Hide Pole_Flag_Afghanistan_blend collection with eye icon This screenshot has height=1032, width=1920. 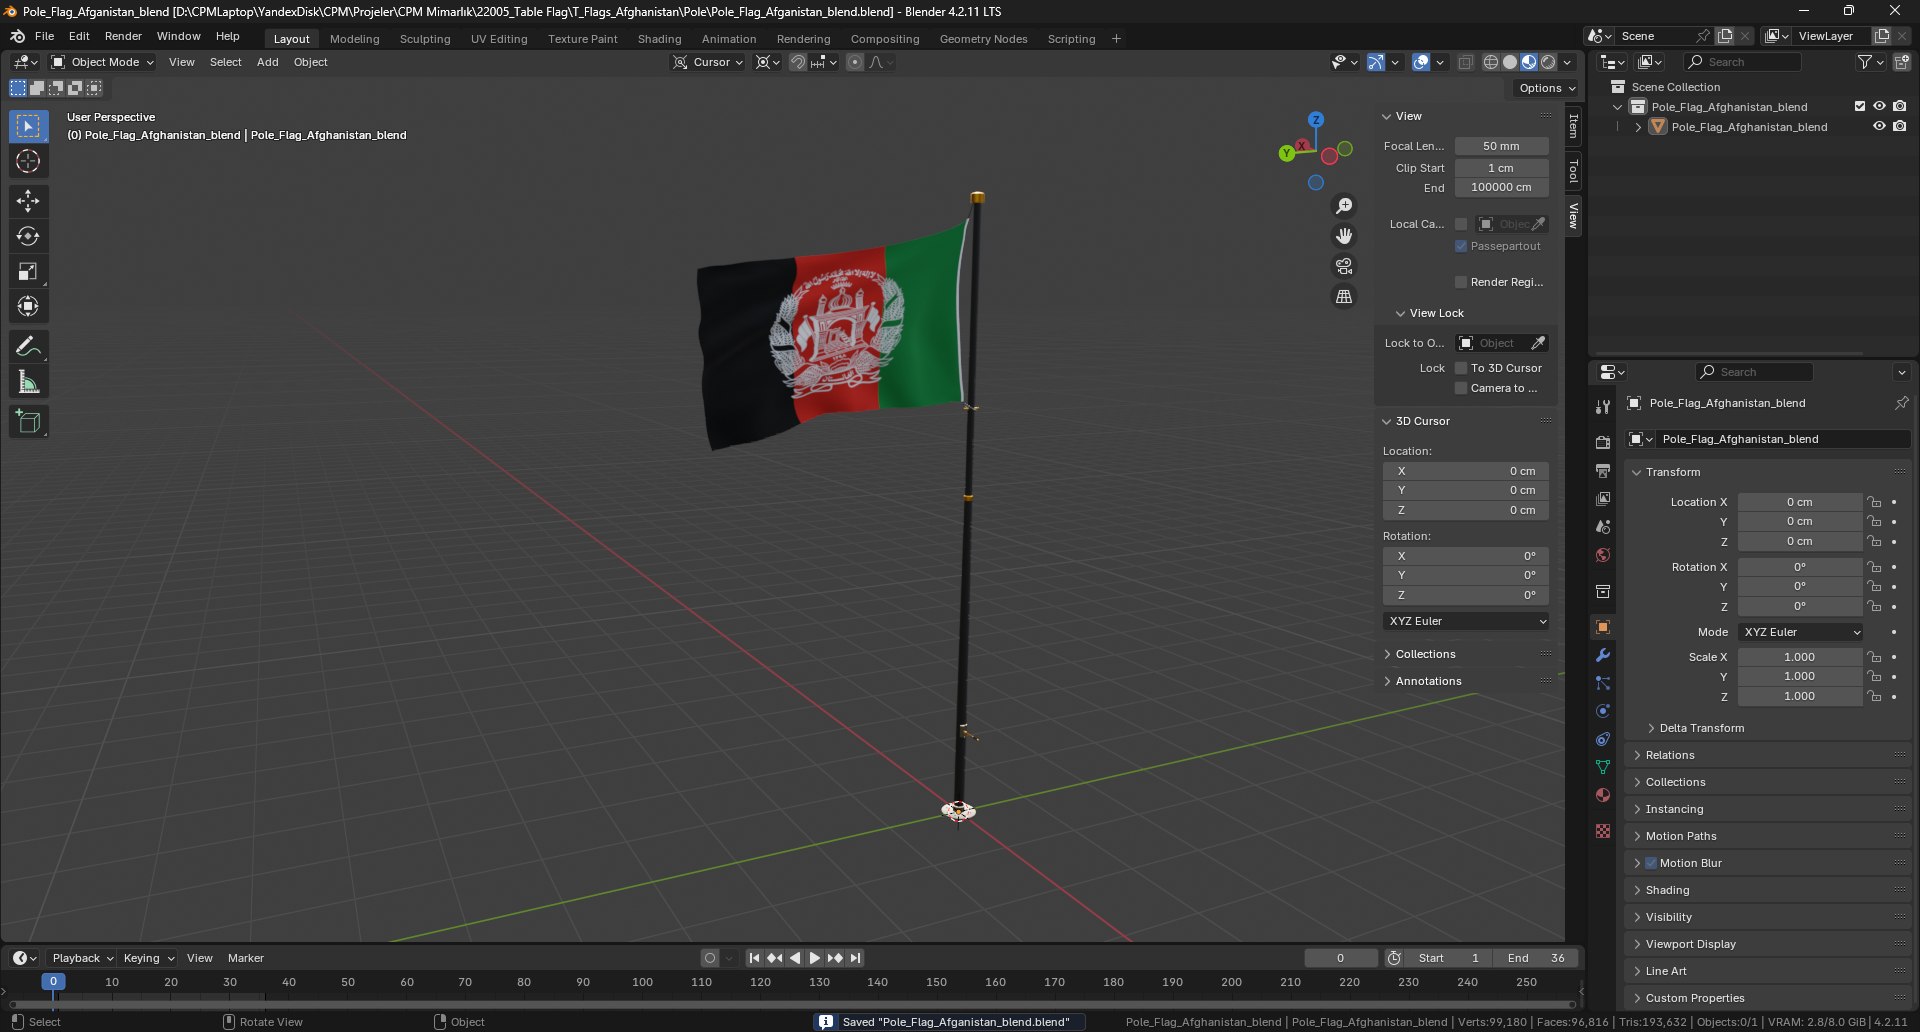(1879, 106)
